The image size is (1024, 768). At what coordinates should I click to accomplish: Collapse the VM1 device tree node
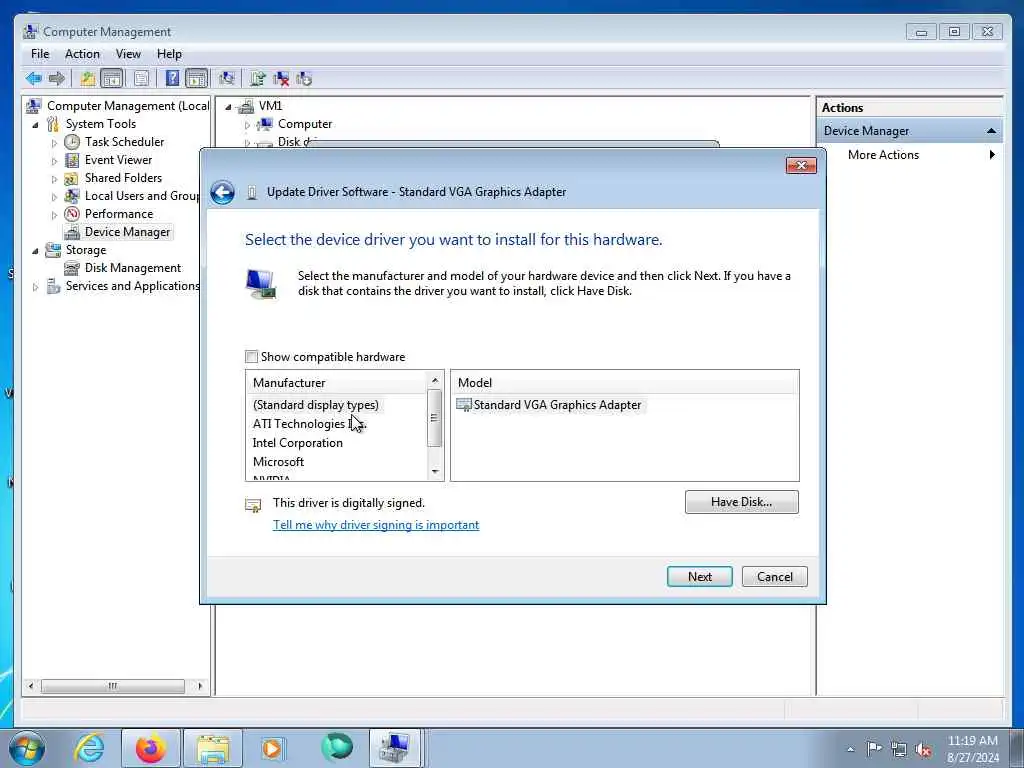point(228,106)
